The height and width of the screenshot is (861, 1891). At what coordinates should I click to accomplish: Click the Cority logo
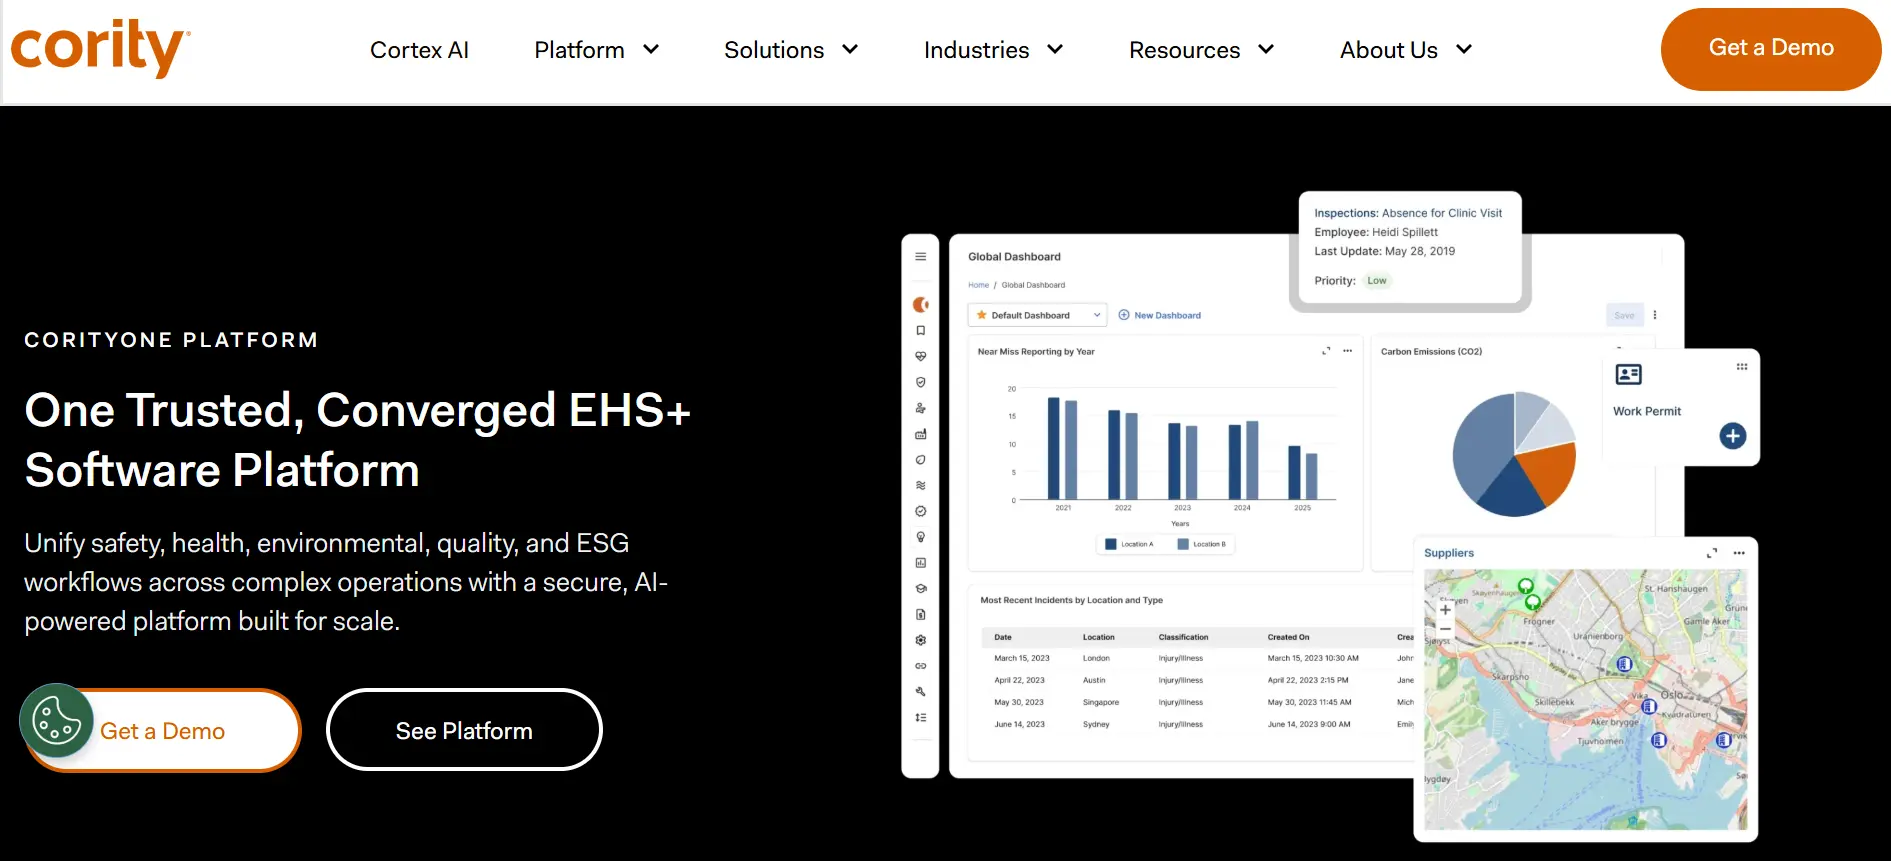point(100,48)
